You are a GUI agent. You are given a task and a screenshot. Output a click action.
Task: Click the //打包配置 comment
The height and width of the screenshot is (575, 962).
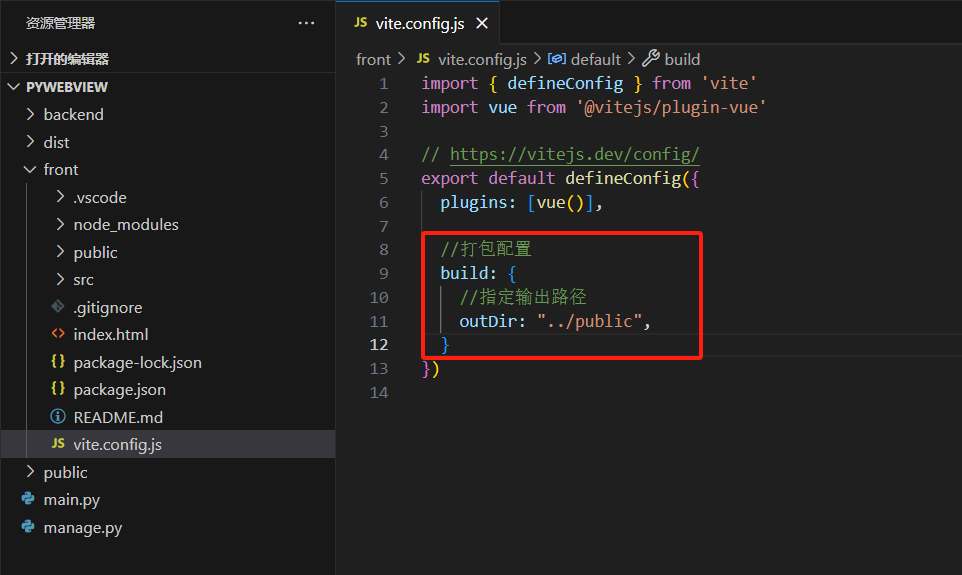[x=486, y=249]
